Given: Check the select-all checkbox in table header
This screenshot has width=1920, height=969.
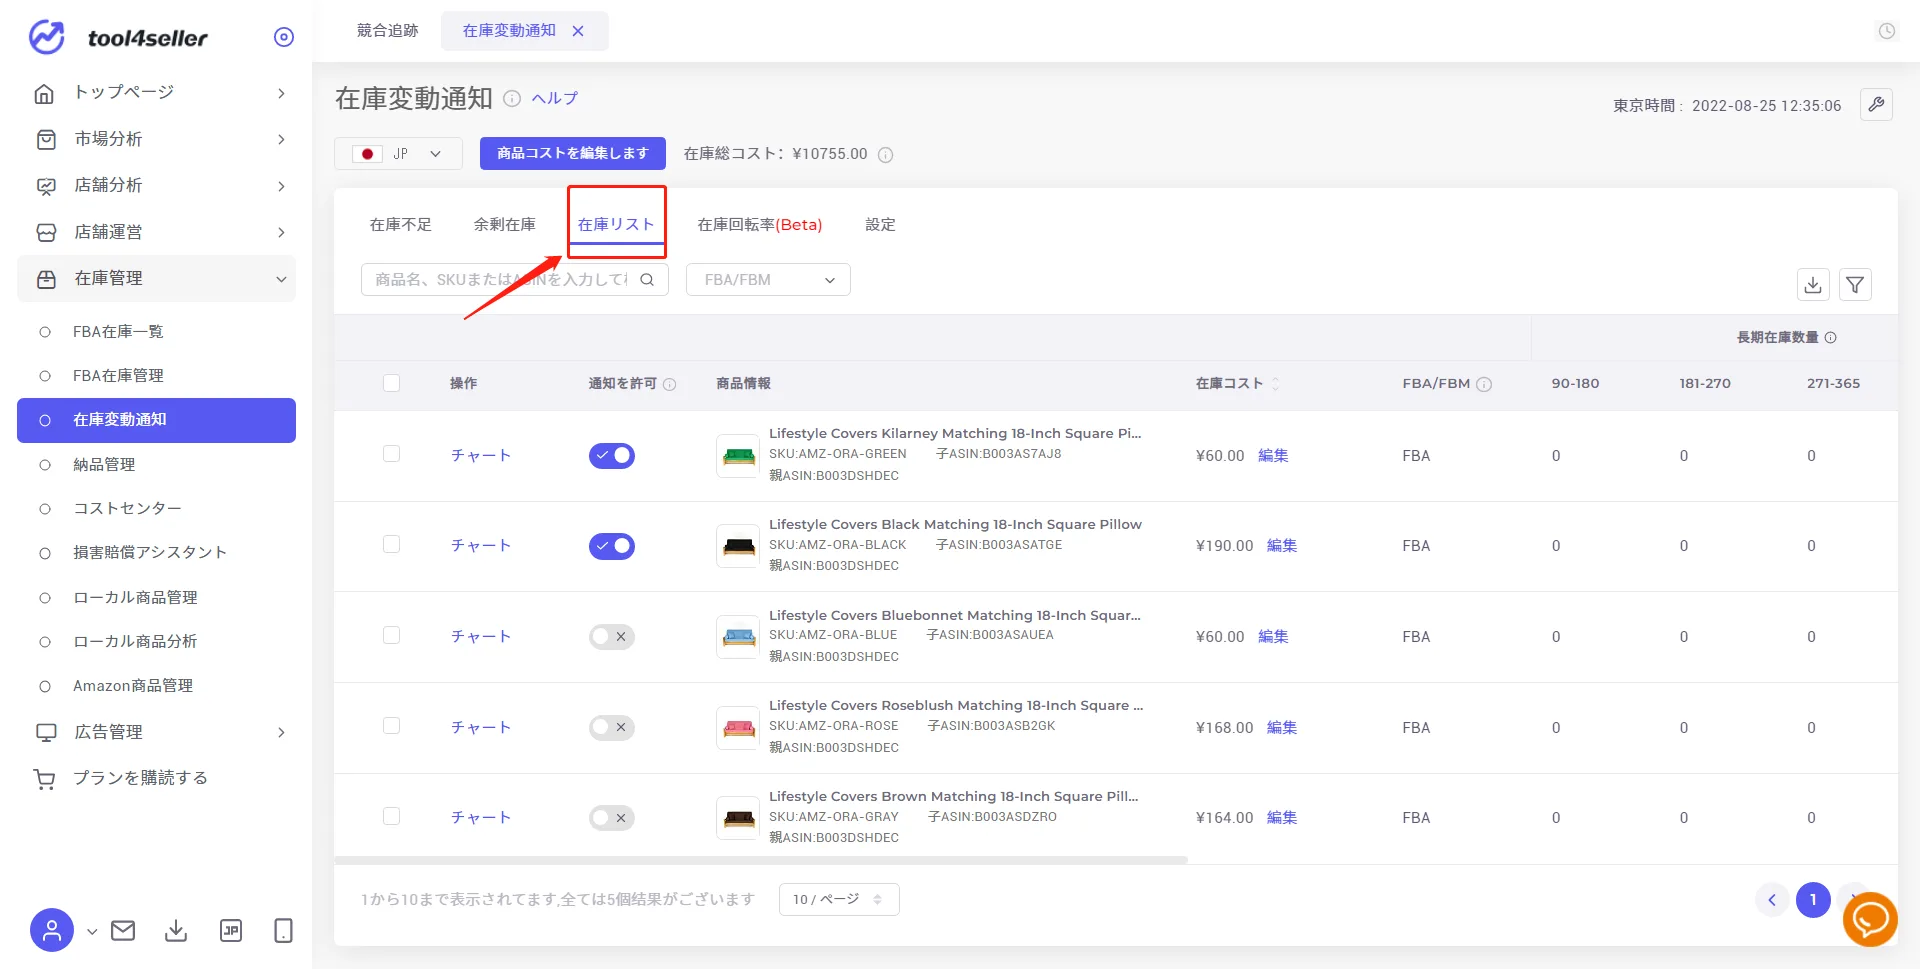Looking at the screenshot, I should tap(391, 383).
